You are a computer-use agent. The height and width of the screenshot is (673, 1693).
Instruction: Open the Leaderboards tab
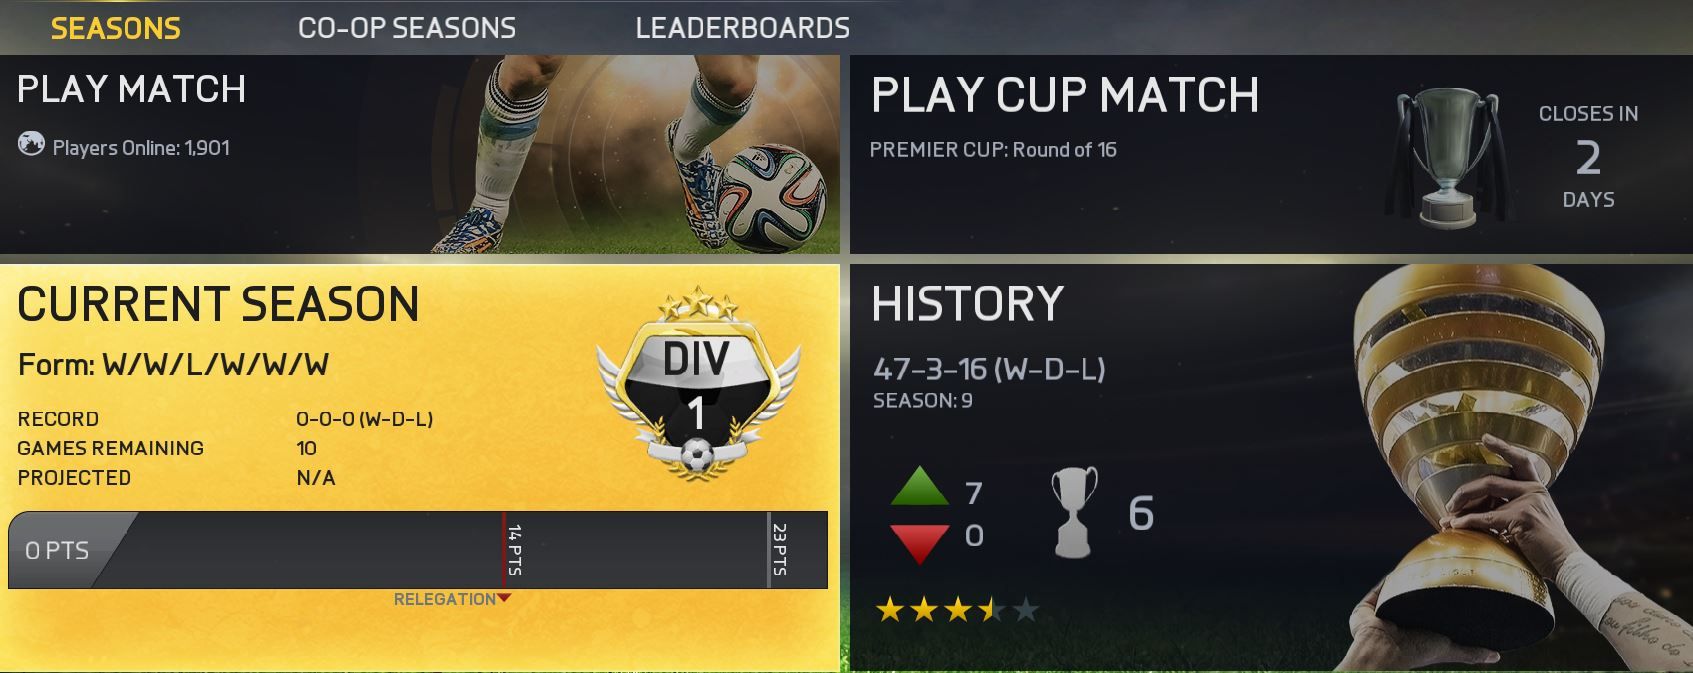point(742,28)
